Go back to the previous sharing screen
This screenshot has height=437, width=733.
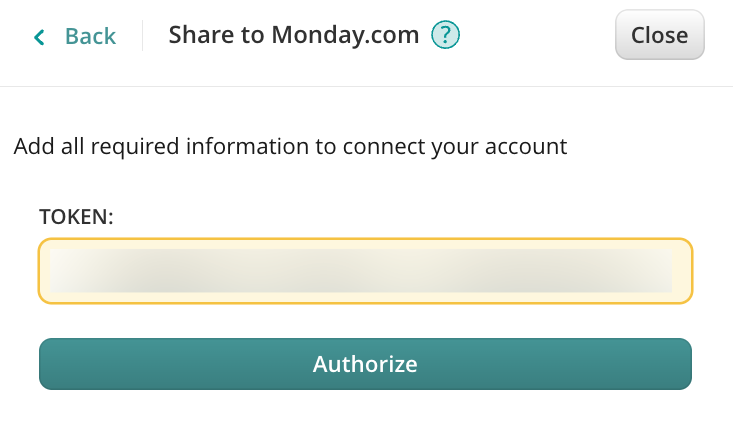pyautogui.click(x=75, y=37)
